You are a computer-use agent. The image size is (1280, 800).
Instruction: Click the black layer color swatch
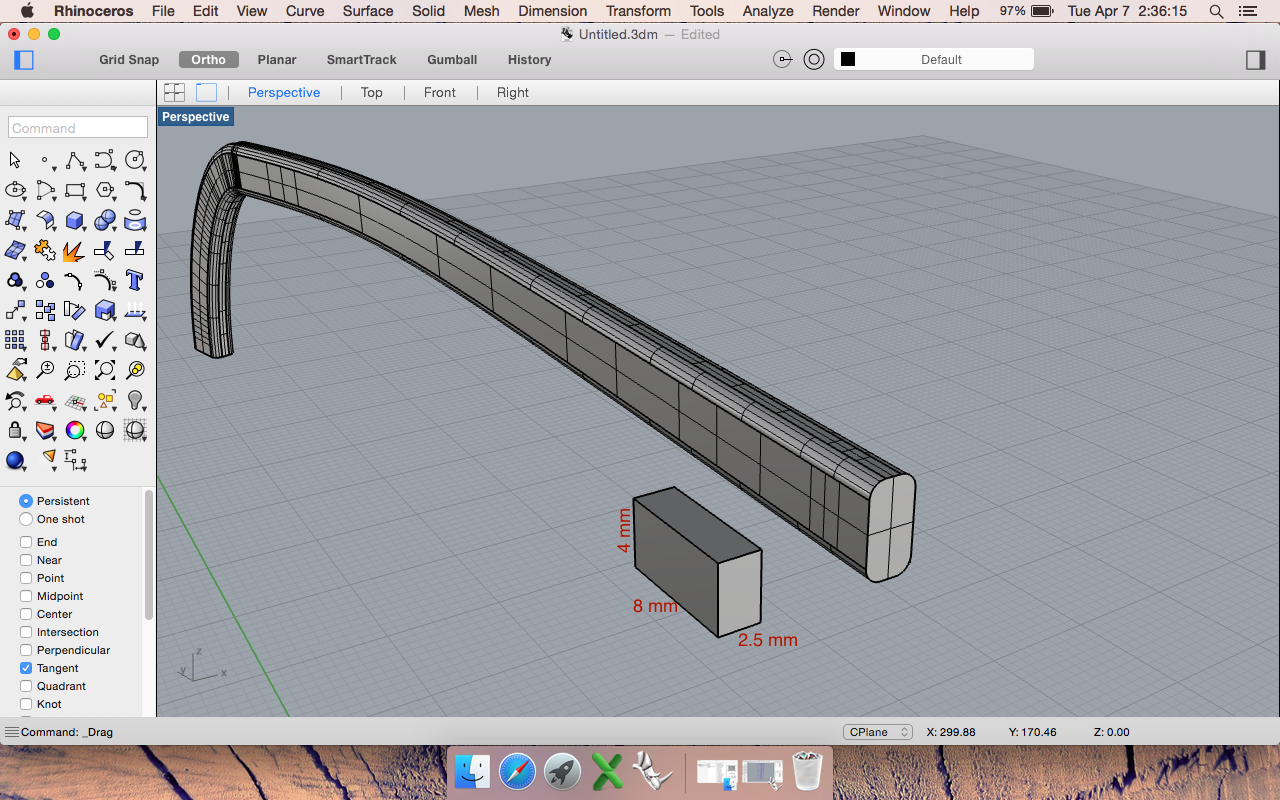click(848, 60)
